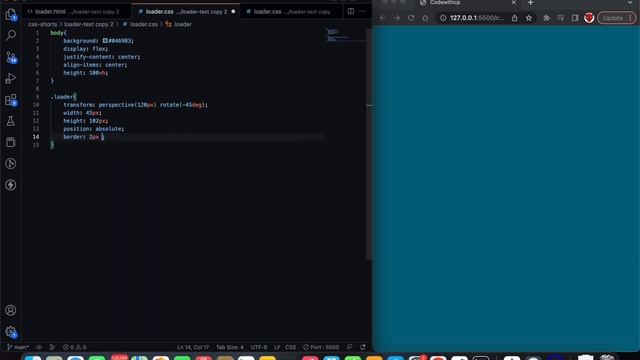The width and height of the screenshot is (640, 360).
Task: Click the 127.0.0.1:5500 address bar
Action: click(x=476, y=18)
